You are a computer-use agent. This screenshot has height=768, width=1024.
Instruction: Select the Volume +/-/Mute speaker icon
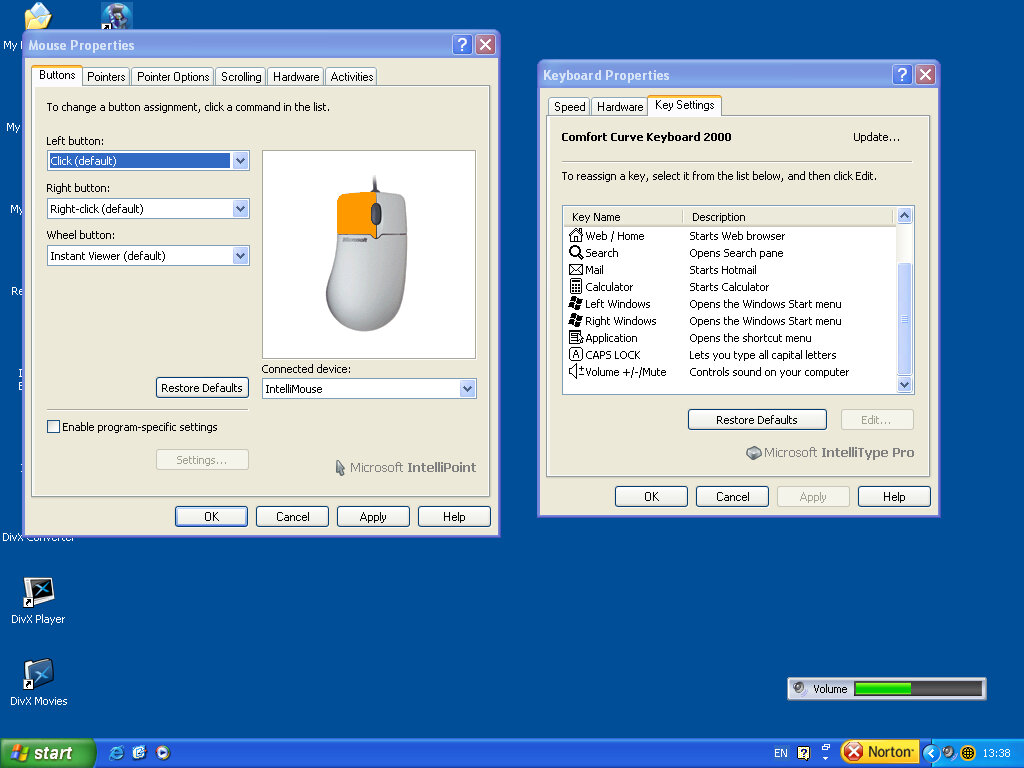[575, 372]
